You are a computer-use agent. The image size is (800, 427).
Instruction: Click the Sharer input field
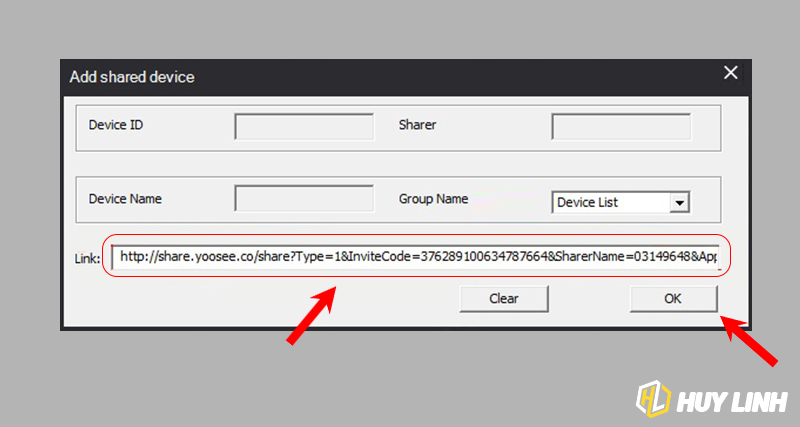coord(621,127)
